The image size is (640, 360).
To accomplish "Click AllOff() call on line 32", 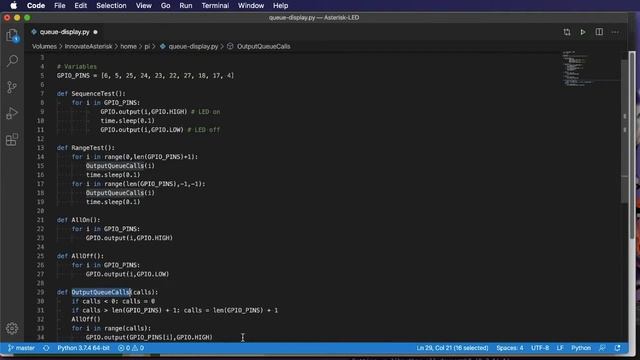I will pos(86,319).
